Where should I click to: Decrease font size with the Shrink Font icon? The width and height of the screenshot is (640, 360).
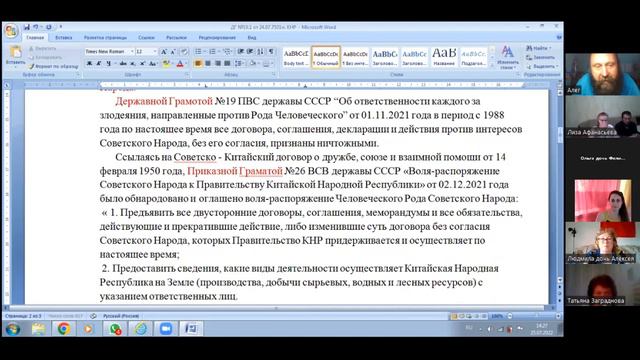173,51
